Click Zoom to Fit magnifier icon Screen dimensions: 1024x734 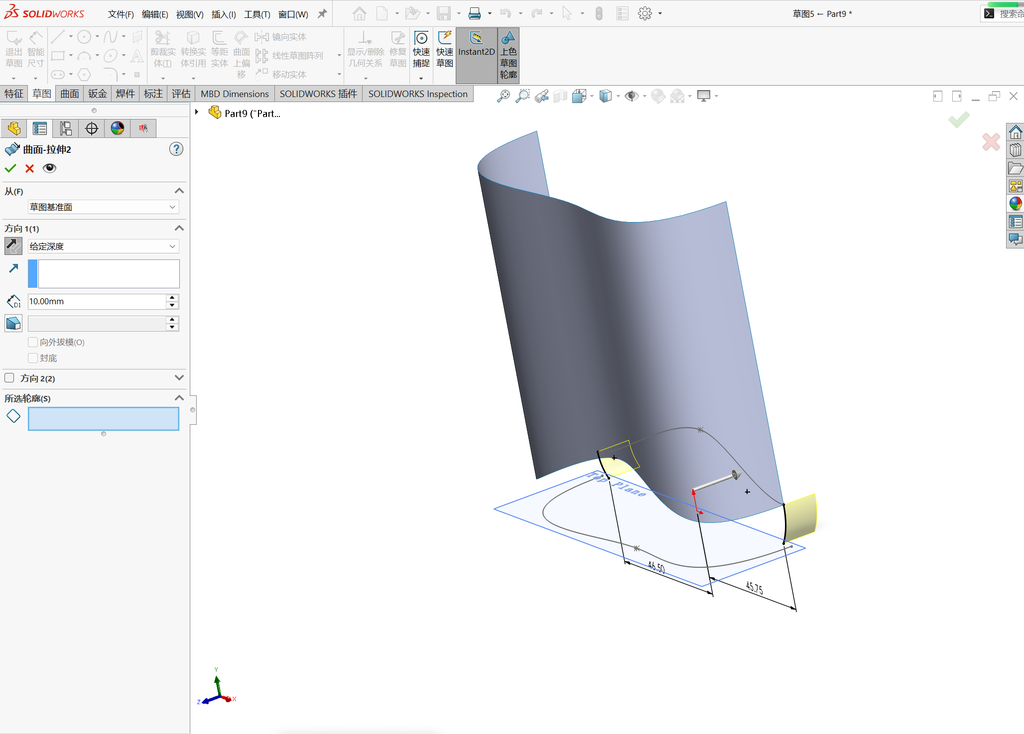tap(503, 96)
